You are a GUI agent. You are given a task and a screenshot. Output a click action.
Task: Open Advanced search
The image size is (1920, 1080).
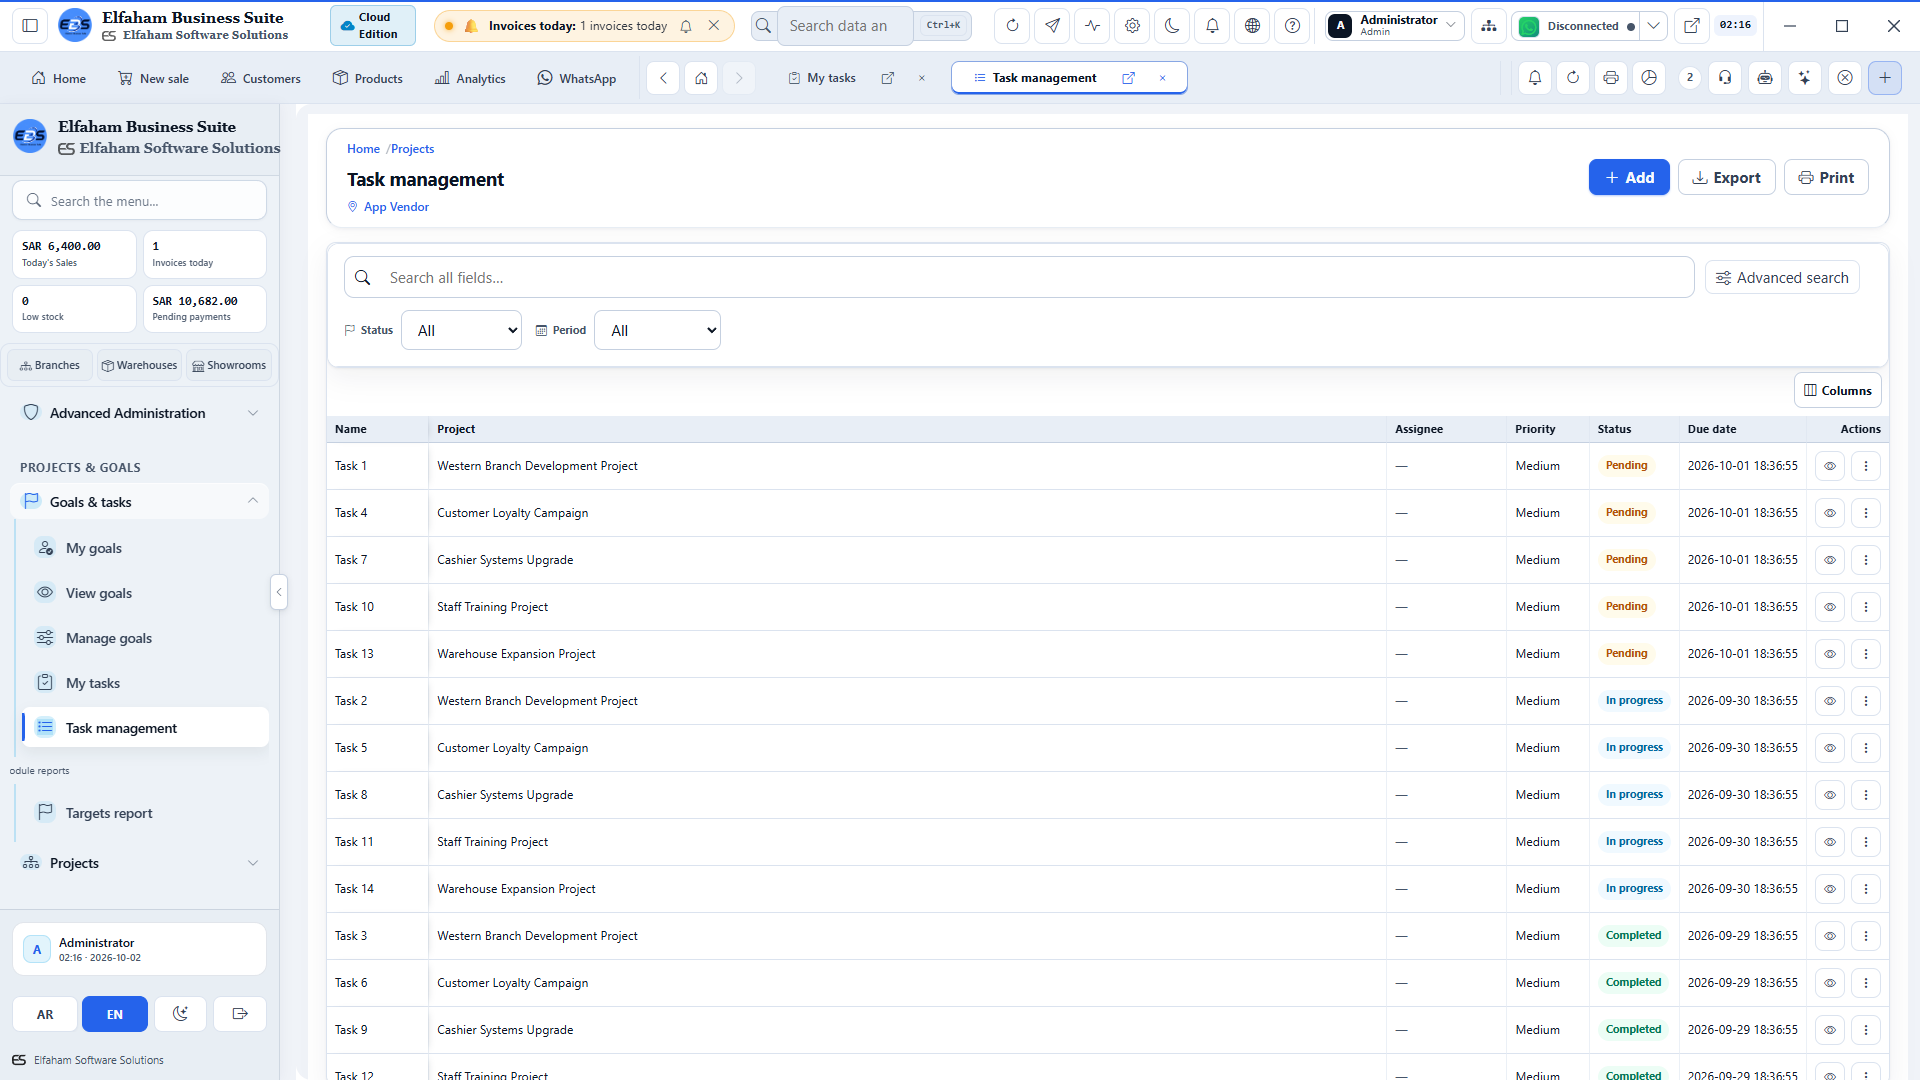pos(1782,278)
